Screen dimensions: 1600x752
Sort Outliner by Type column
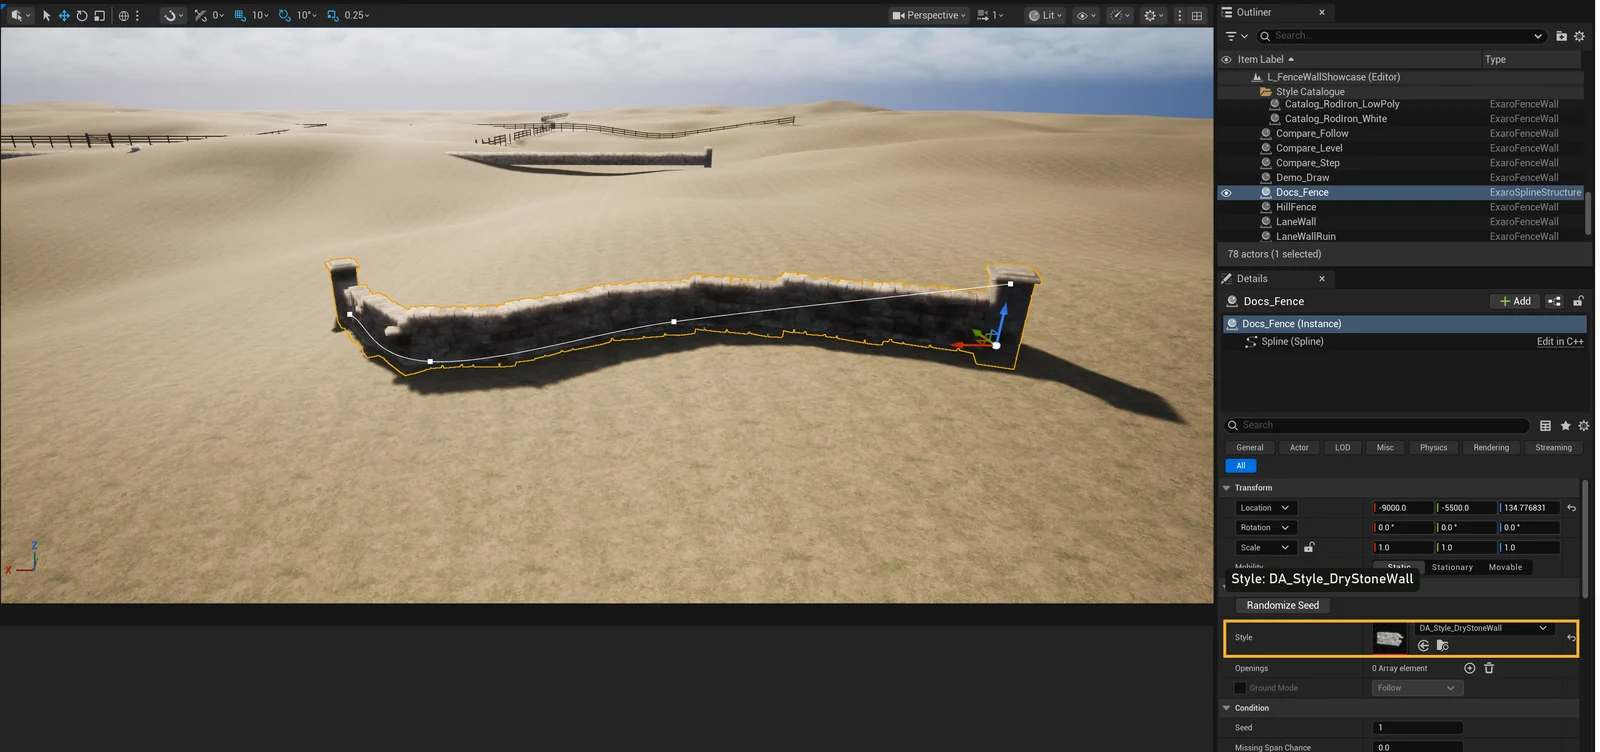click(x=1495, y=59)
